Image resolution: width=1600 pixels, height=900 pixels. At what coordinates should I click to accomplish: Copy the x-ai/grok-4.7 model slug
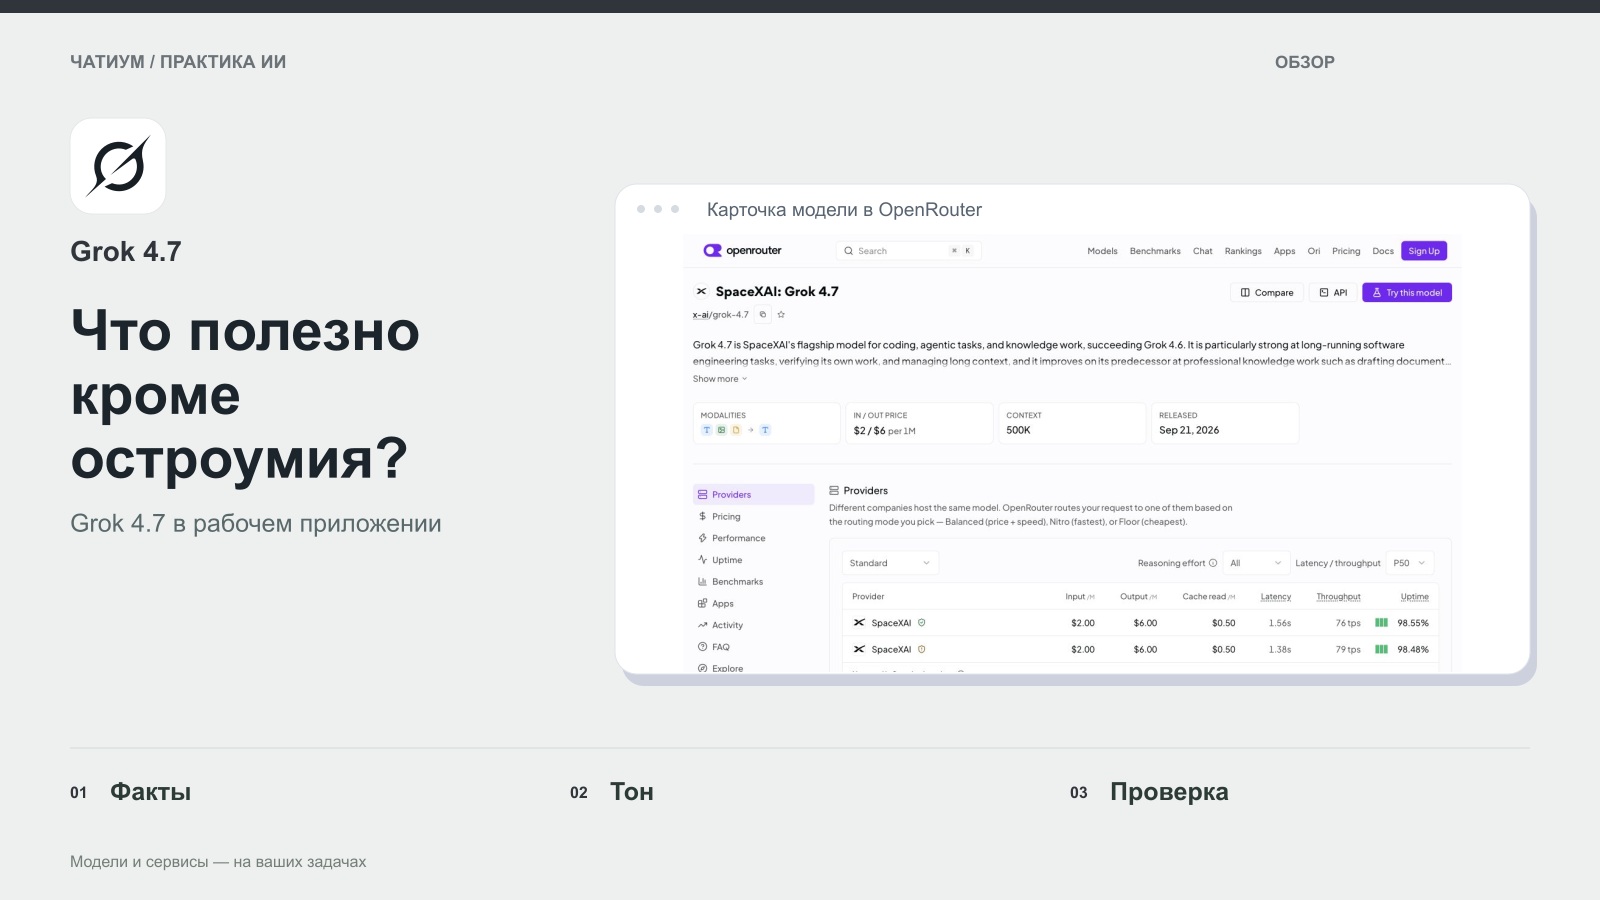click(763, 314)
